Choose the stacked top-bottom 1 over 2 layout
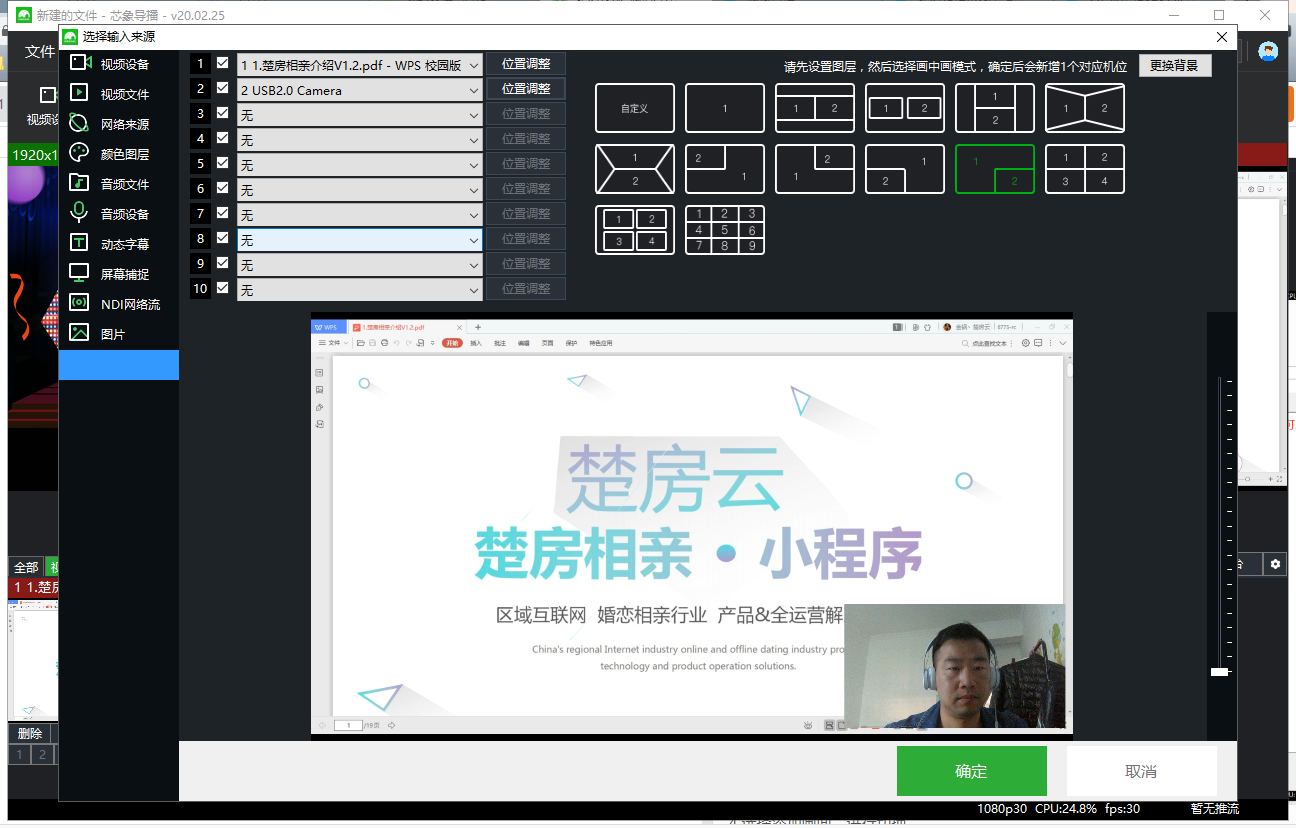Viewport: 1296px width, 828px height. [x=995, y=108]
